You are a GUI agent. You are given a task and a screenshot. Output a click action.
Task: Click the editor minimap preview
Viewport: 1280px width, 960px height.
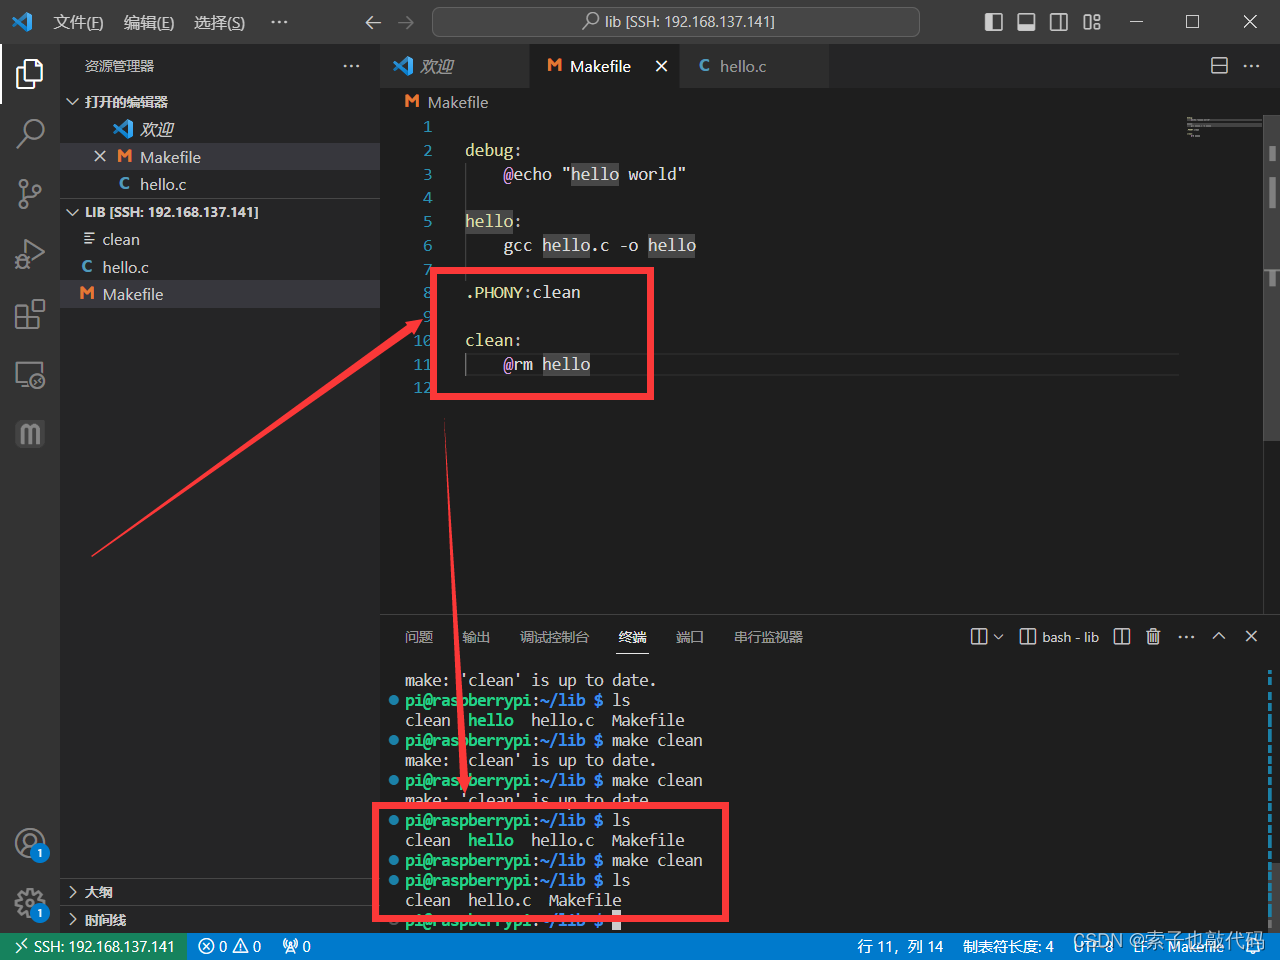point(1223,127)
